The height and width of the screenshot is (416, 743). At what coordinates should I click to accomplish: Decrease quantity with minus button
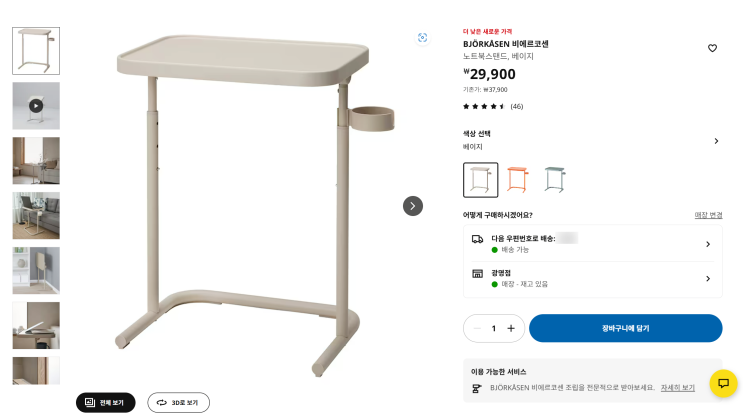pyautogui.click(x=477, y=328)
